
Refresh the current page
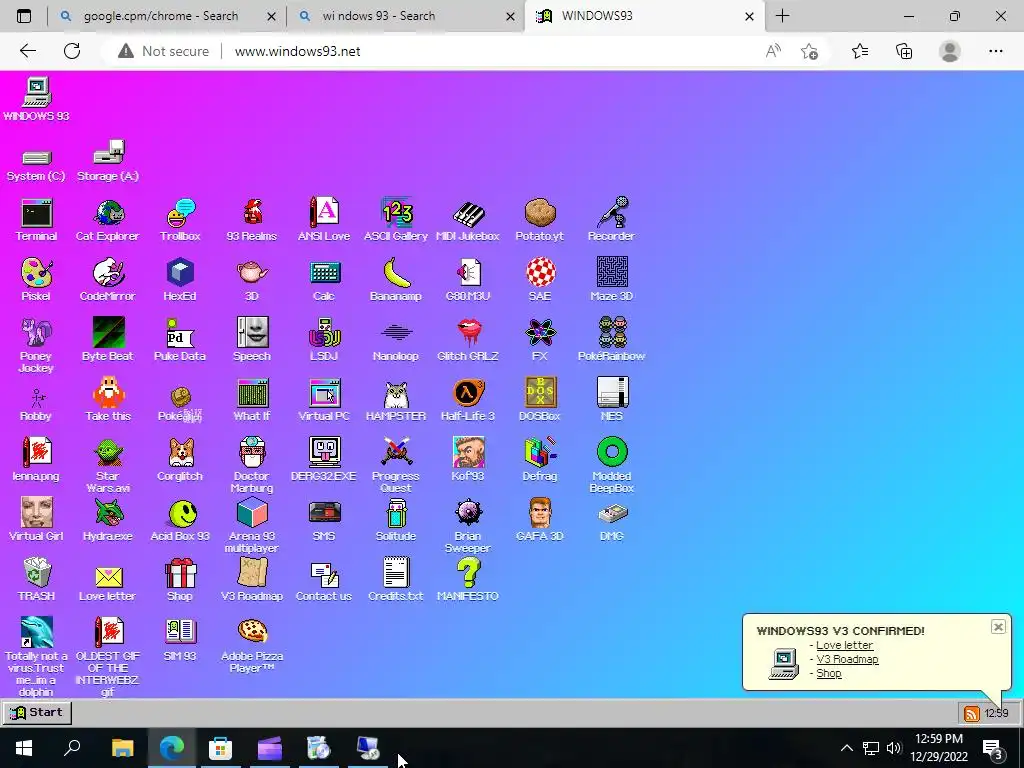[x=72, y=51]
